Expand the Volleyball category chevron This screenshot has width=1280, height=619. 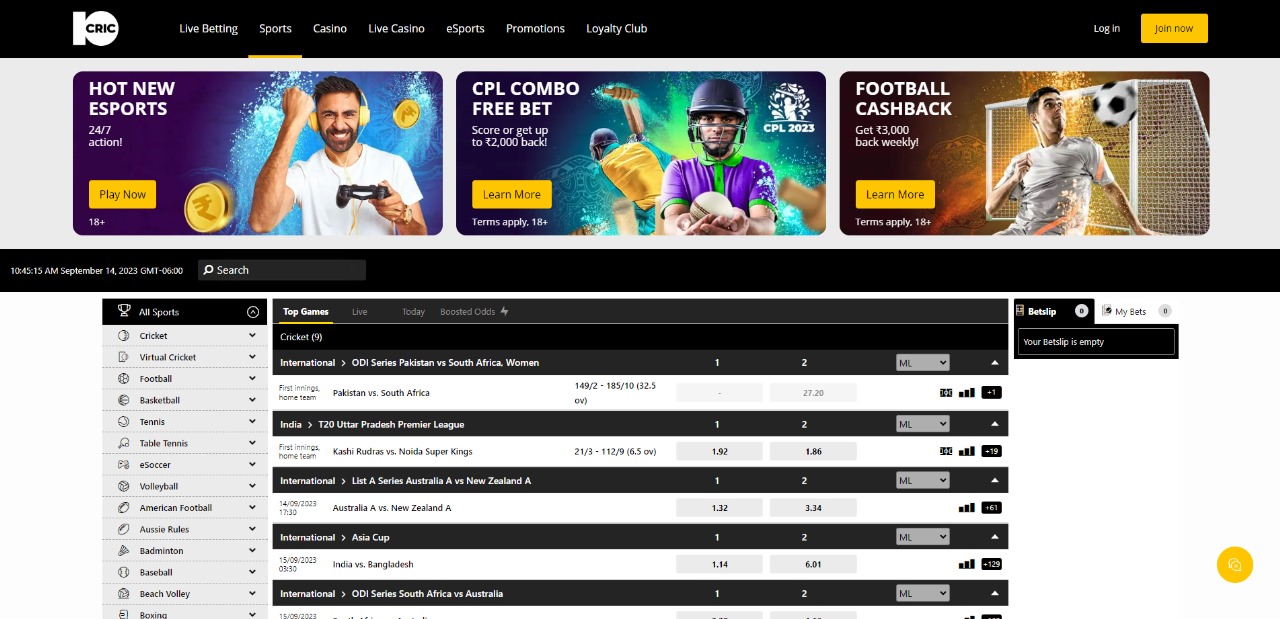(x=252, y=486)
